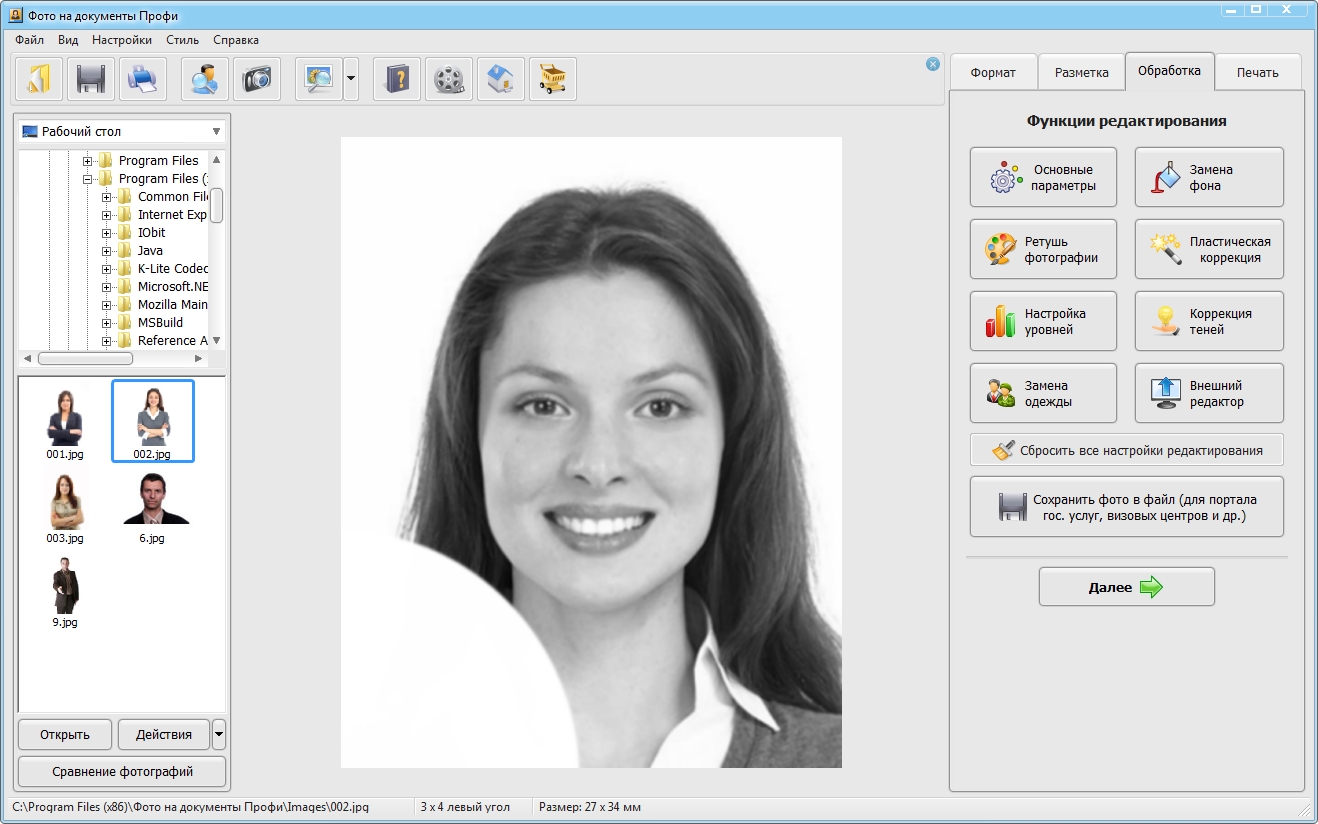
Task: Click the person with magnifier icon
Action: [205, 79]
